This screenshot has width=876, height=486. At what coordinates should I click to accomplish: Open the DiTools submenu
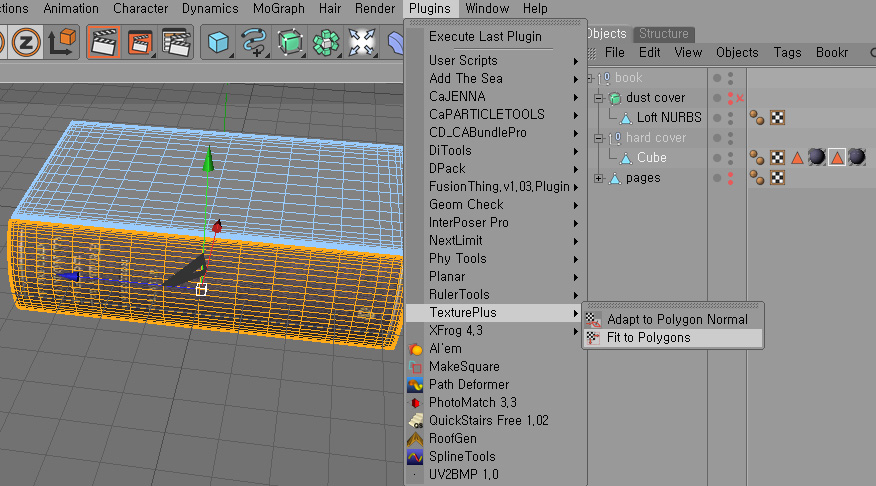tap(496, 151)
